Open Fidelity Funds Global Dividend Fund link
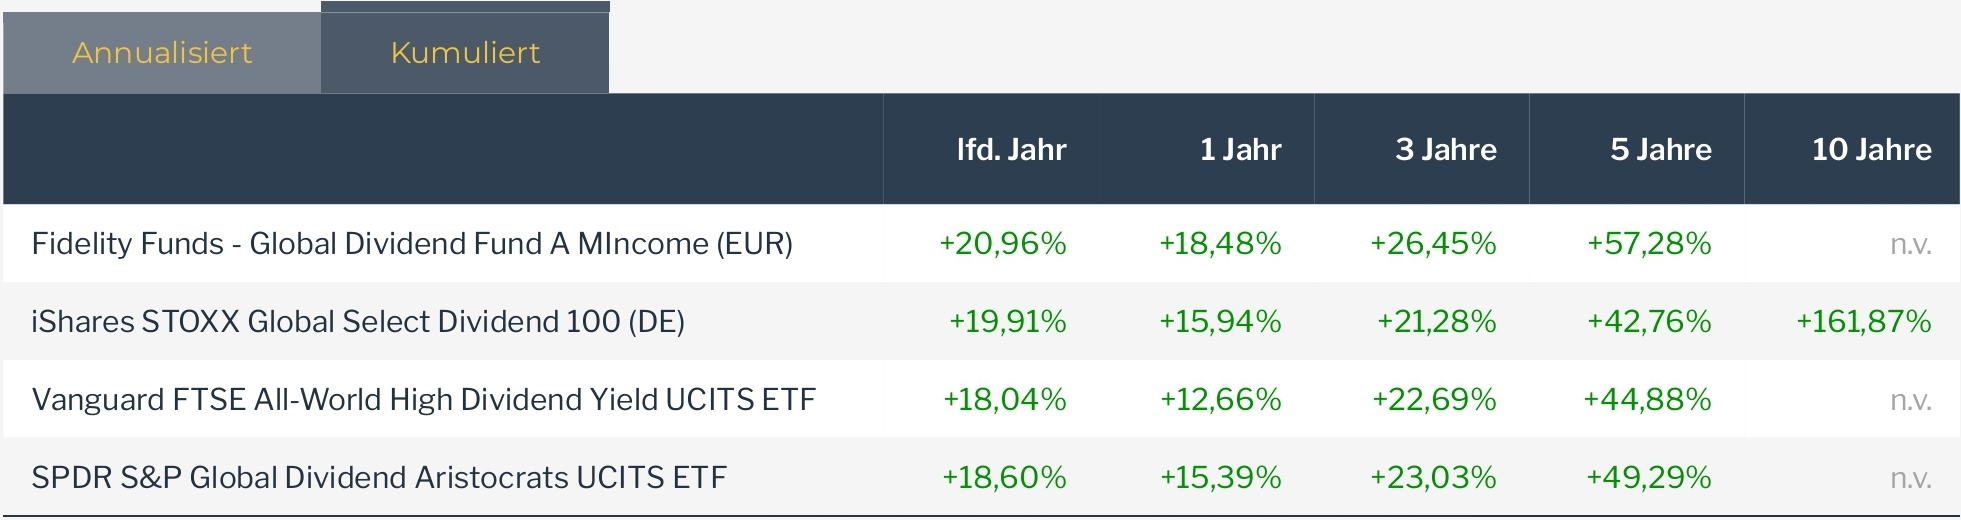Screen dimensions: 1961x520 [412, 244]
